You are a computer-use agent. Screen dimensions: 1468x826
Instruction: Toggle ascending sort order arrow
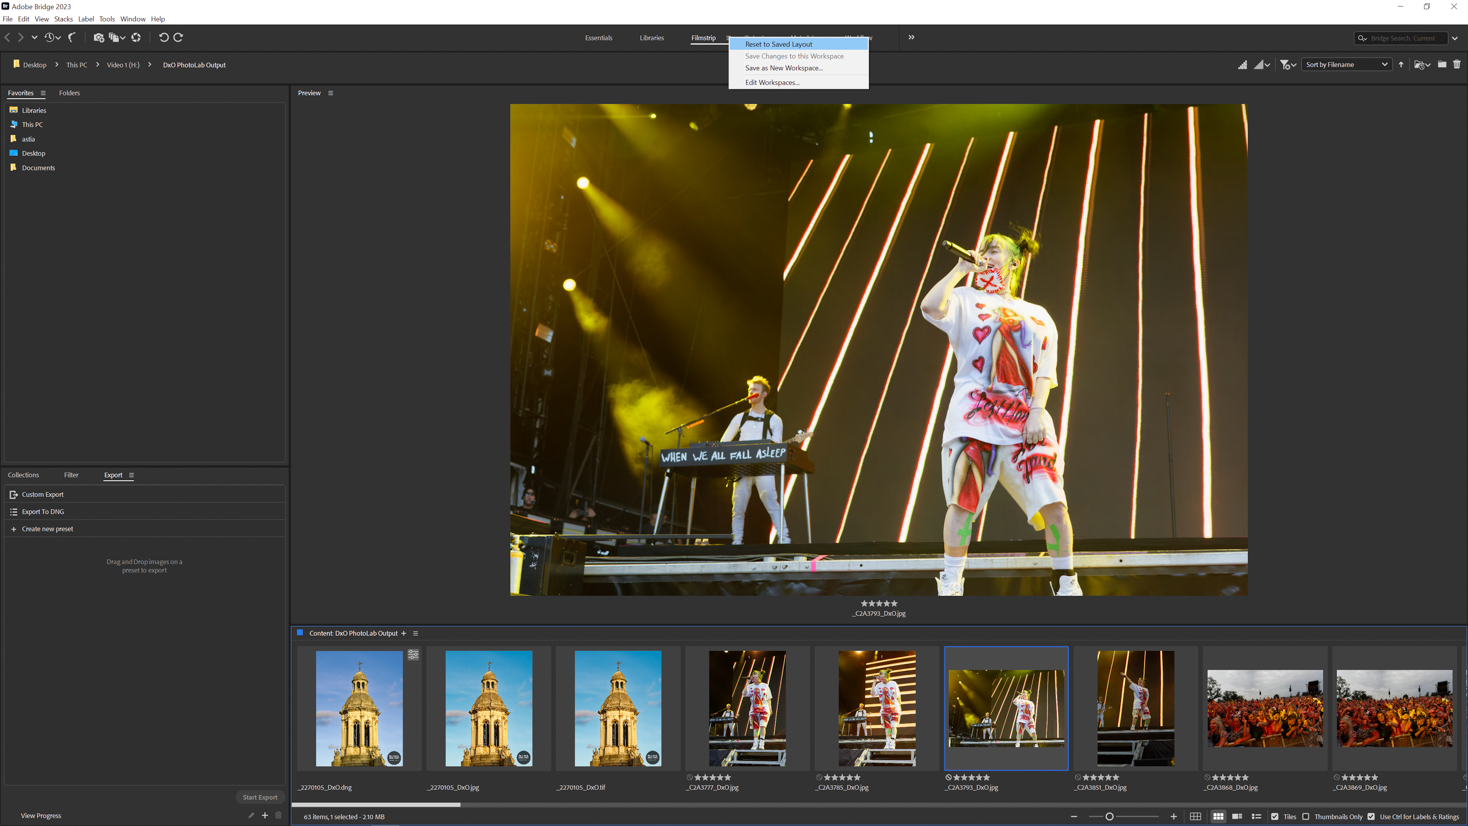coord(1401,65)
